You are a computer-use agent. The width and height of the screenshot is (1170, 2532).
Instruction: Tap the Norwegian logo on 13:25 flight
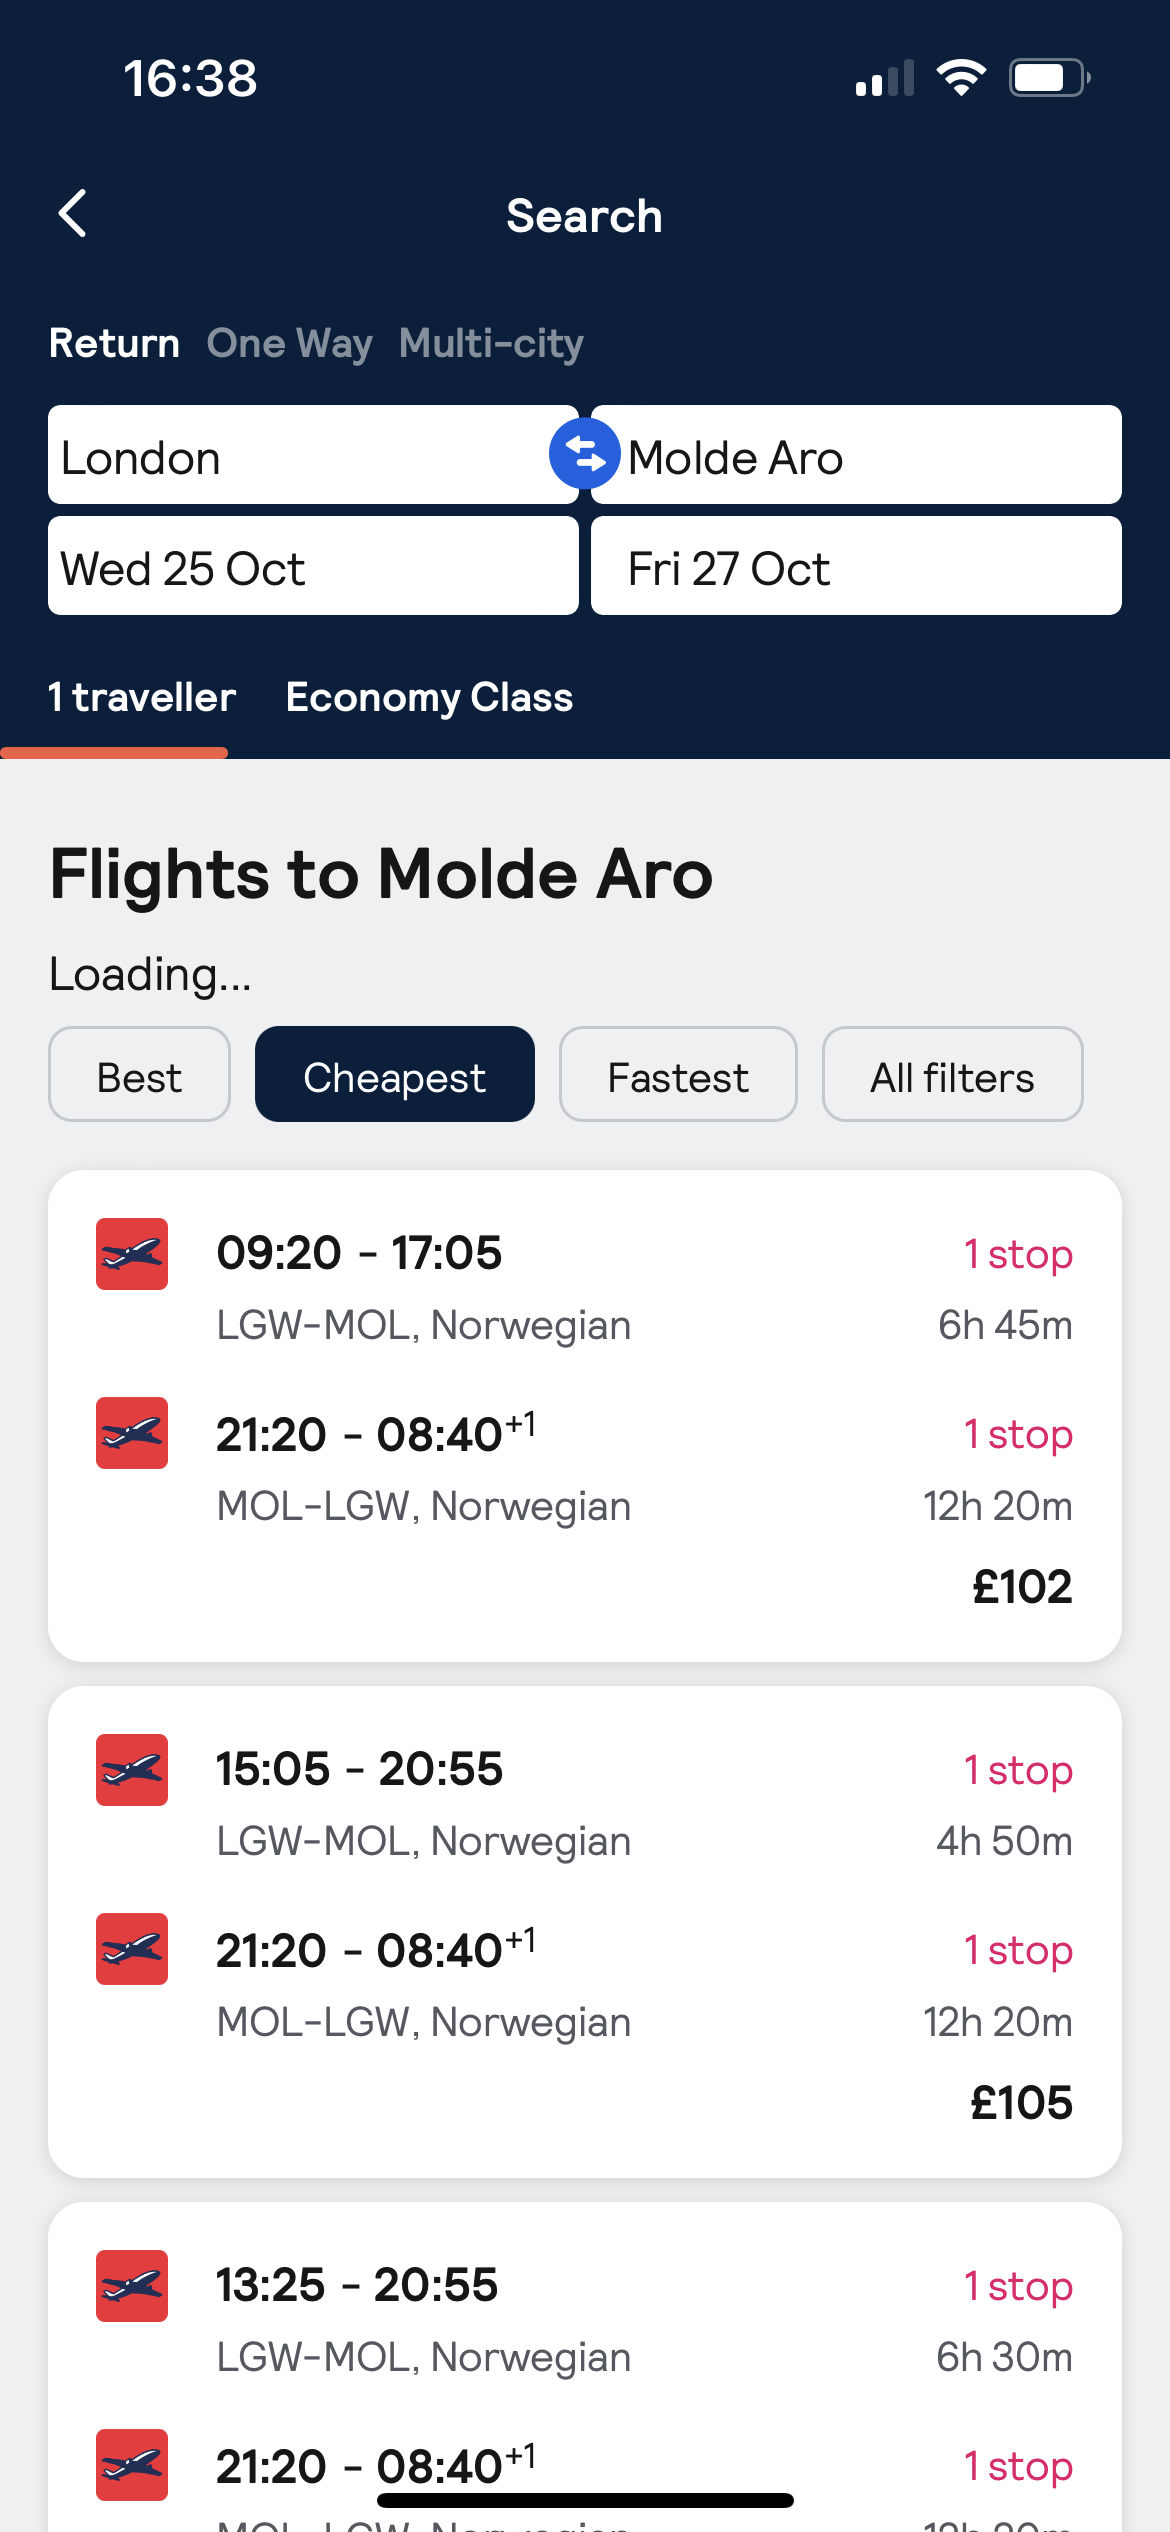[x=132, y=2286]
